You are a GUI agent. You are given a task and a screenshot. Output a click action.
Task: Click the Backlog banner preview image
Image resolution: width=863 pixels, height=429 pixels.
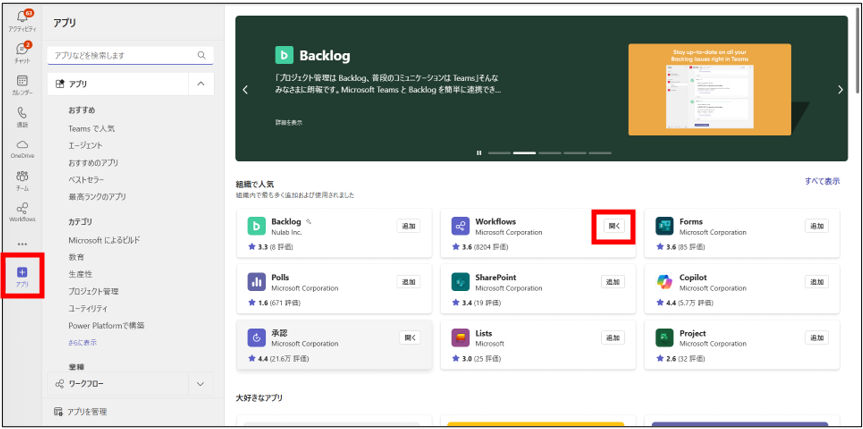point(709,89)
